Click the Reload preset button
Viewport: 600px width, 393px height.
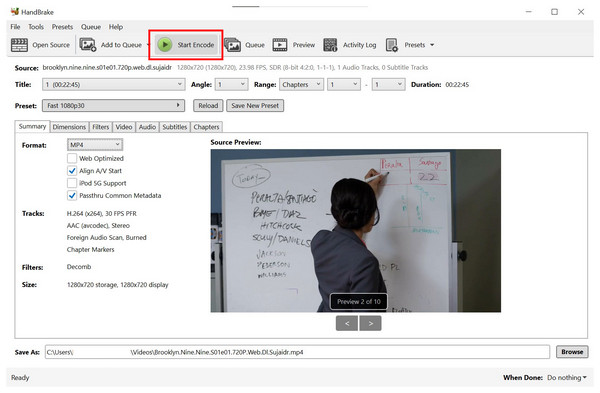click(x=208, y=106)
